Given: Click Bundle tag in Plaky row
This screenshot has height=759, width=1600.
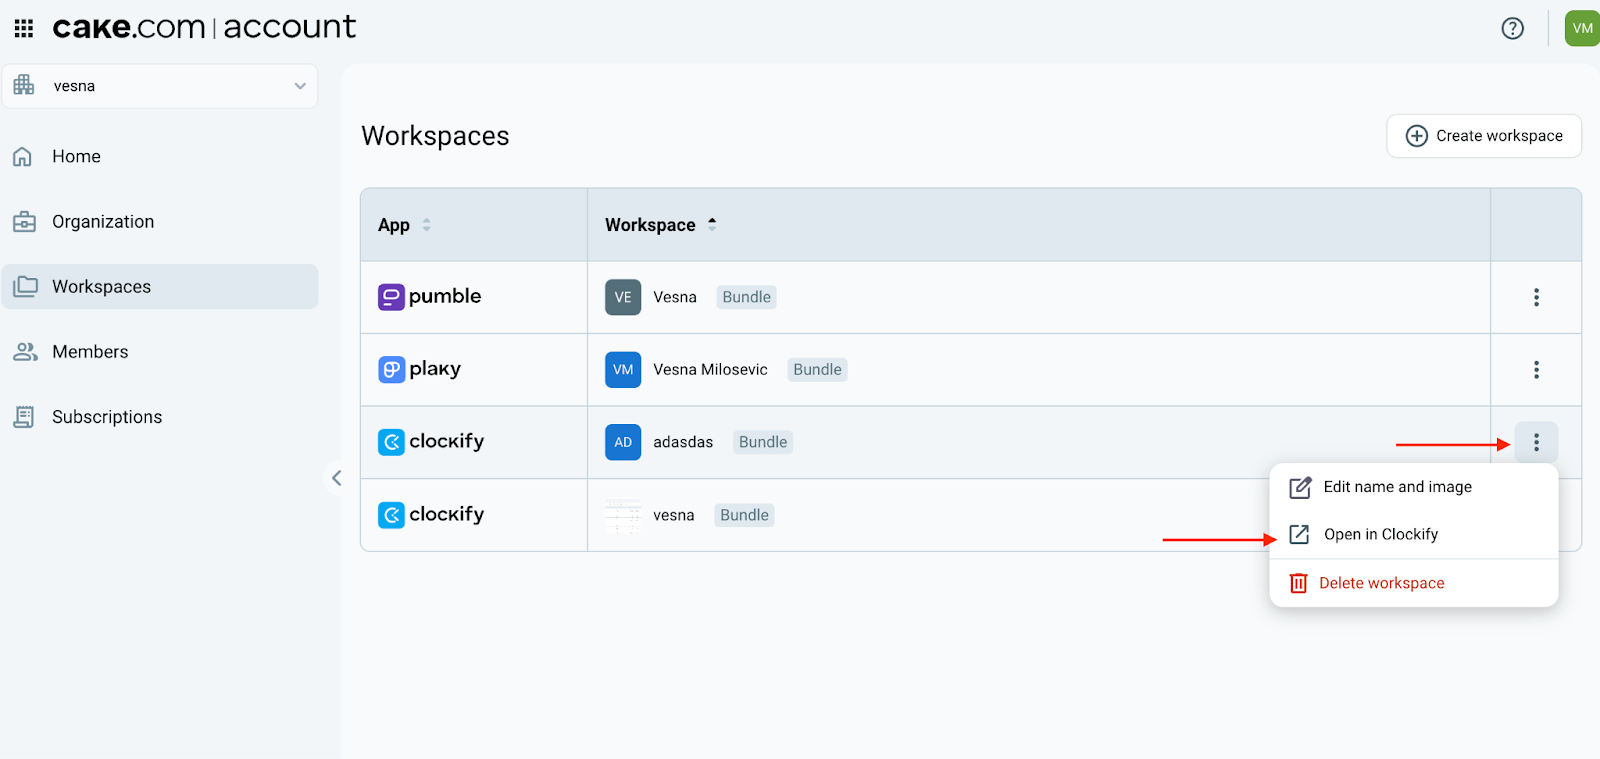Looking at the screenshot, I should pyautogui.click(x=818, y=369).
